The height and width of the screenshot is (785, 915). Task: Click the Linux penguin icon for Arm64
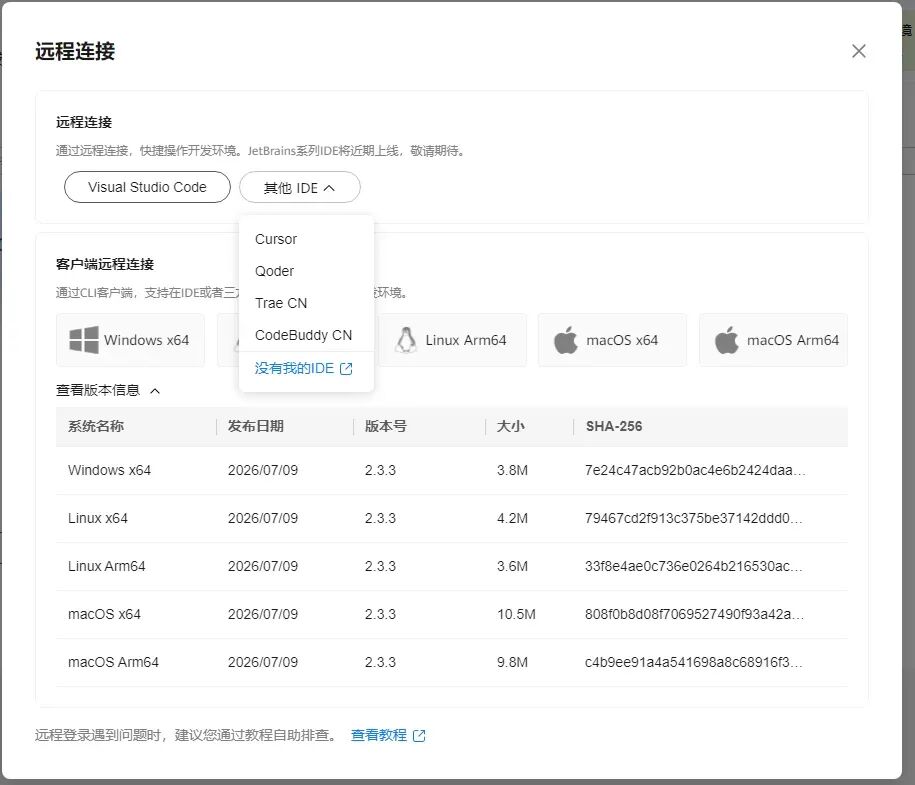406,340
